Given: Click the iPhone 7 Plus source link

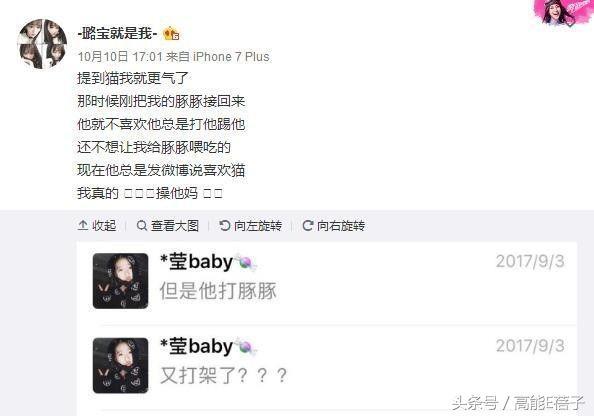Looking at the screenshot, I should pyautogui.click(x=231, y=57).
